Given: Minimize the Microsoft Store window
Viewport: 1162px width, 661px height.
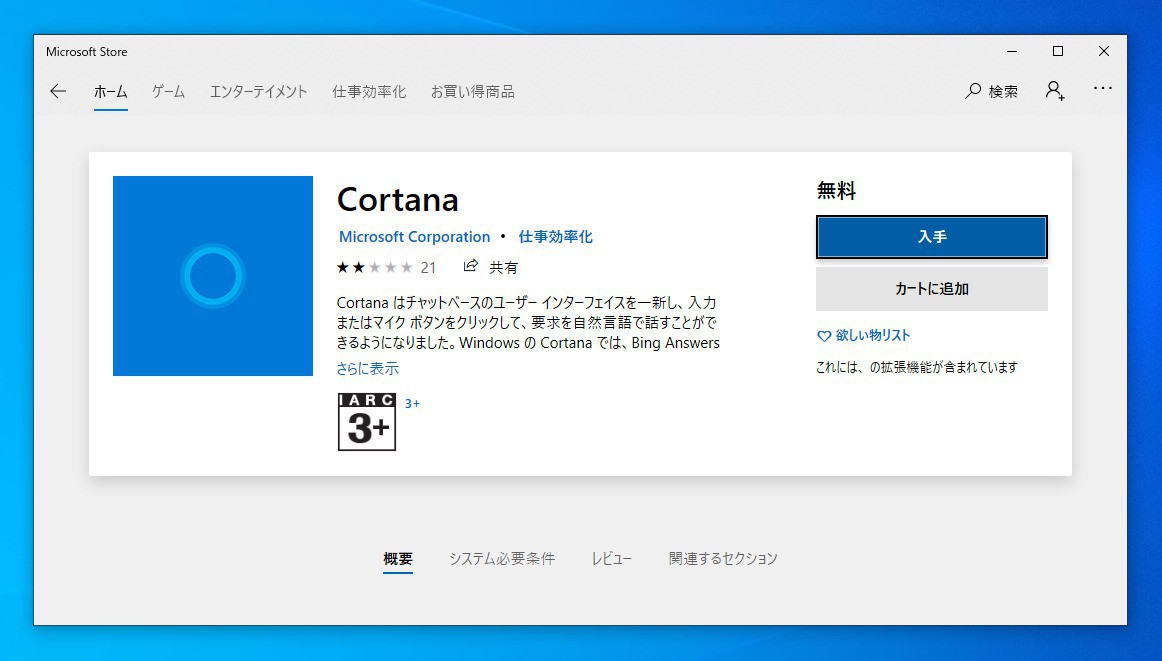Looking at the screenshot, I should point(1012,51).
